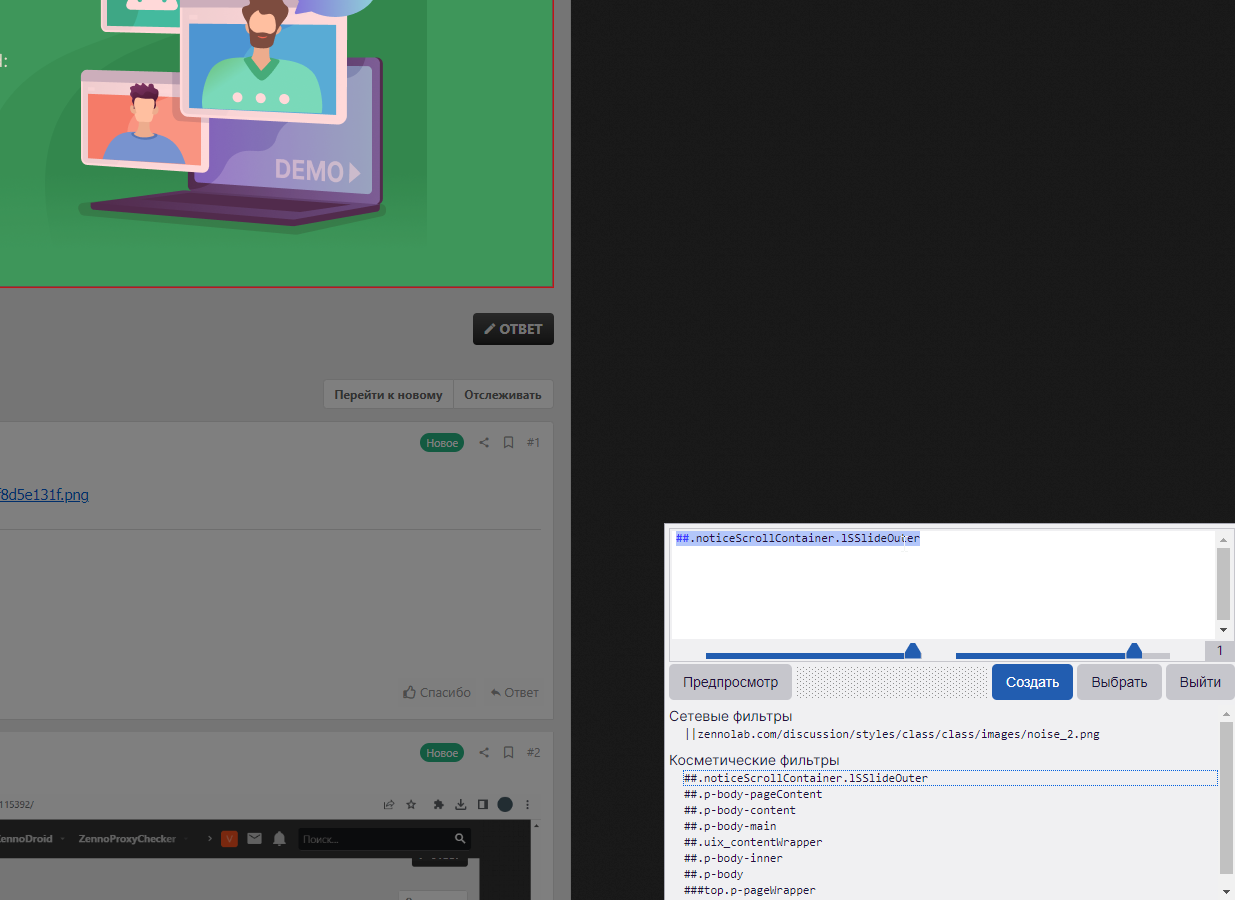This screenshot has width=1235, height=900.
Task: Like post #1 with Спасибо
Action: click(437, 692)
